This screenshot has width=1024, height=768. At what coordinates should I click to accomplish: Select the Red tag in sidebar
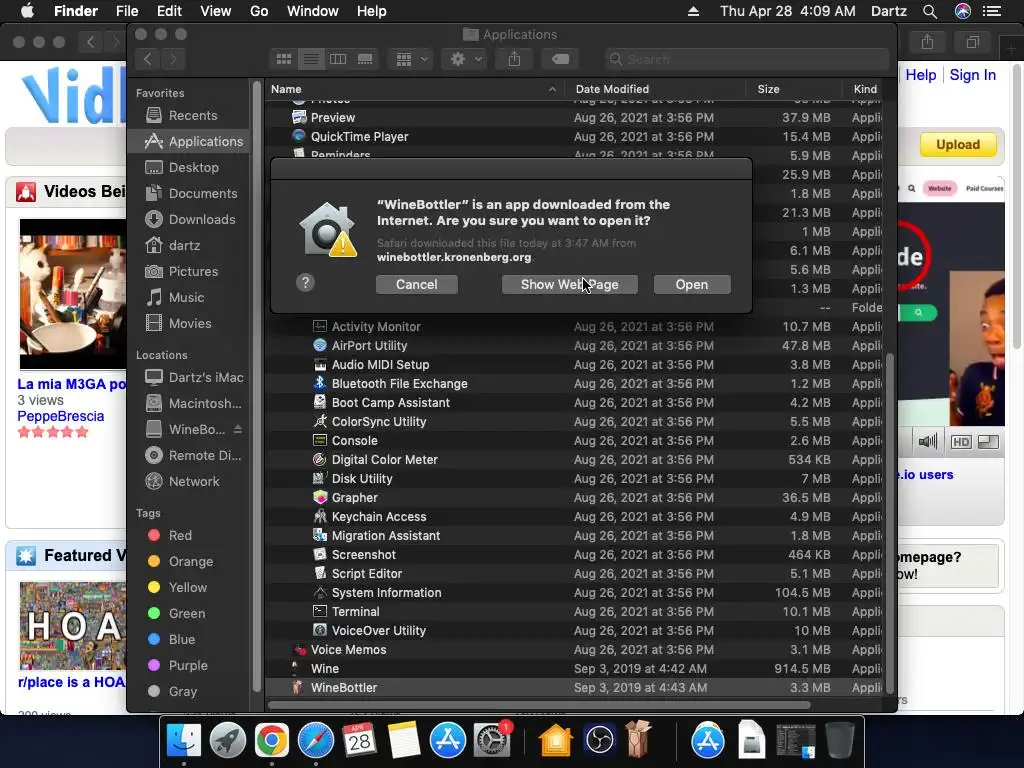(x=188, y=536)
